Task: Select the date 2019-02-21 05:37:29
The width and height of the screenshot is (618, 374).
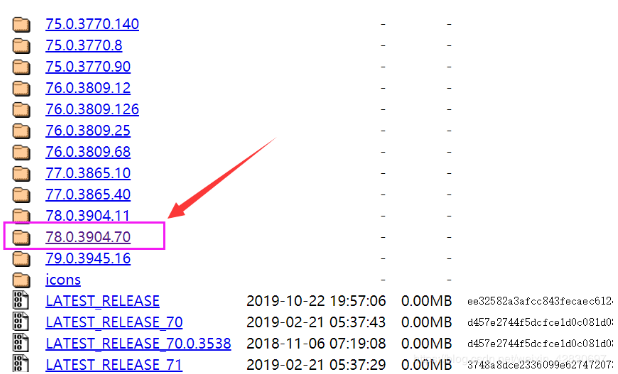Action: pyautogui.click(x=316, y=365)
